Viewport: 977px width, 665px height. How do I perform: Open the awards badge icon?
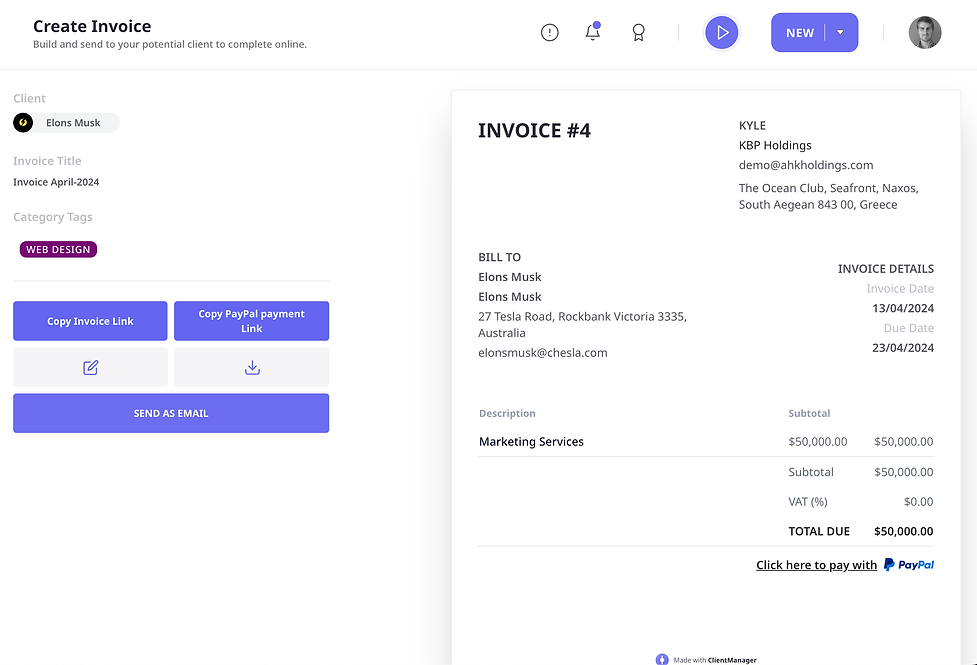point(638,32)
